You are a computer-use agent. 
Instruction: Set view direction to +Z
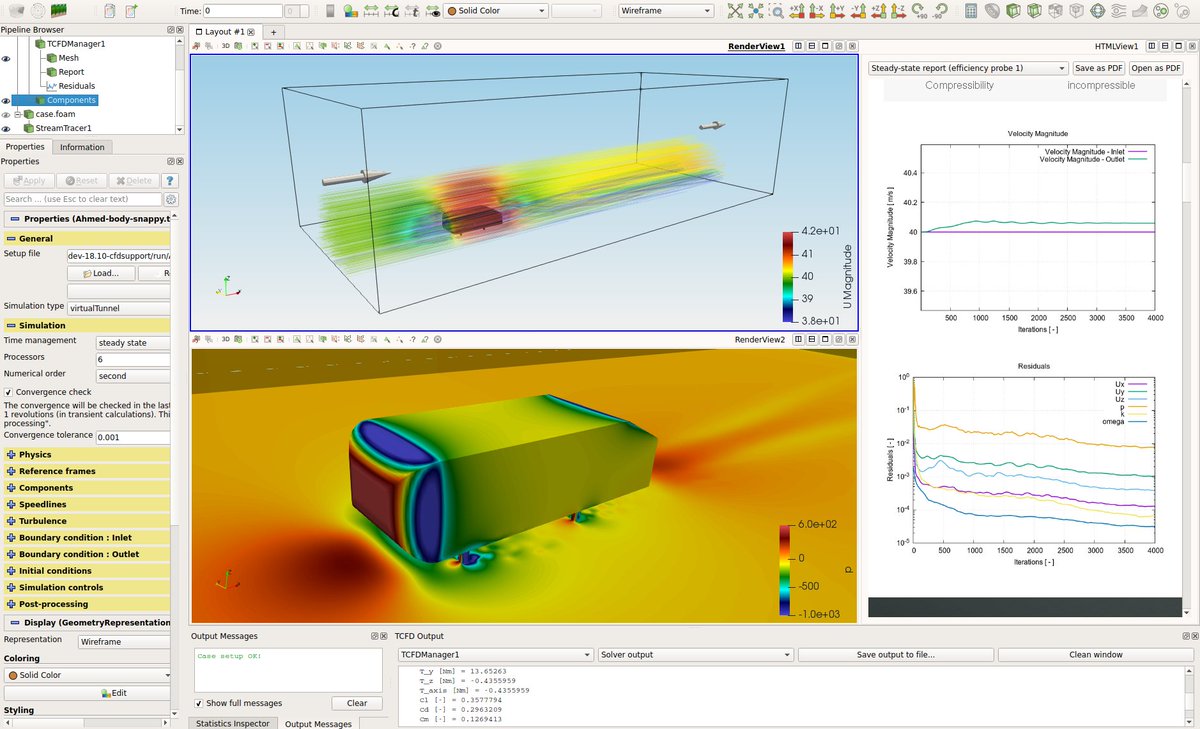pyautogui.click(x=878, y=11)
